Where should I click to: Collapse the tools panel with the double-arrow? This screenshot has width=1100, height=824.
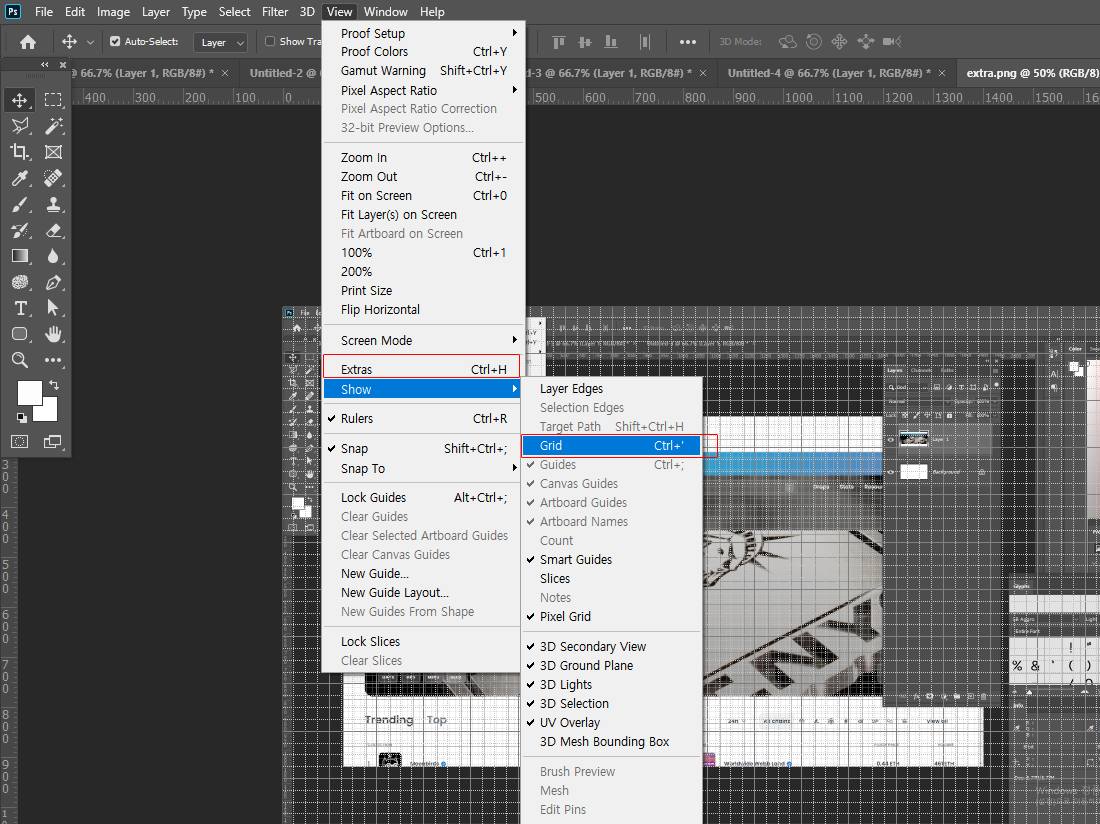[x=45, y=65]
